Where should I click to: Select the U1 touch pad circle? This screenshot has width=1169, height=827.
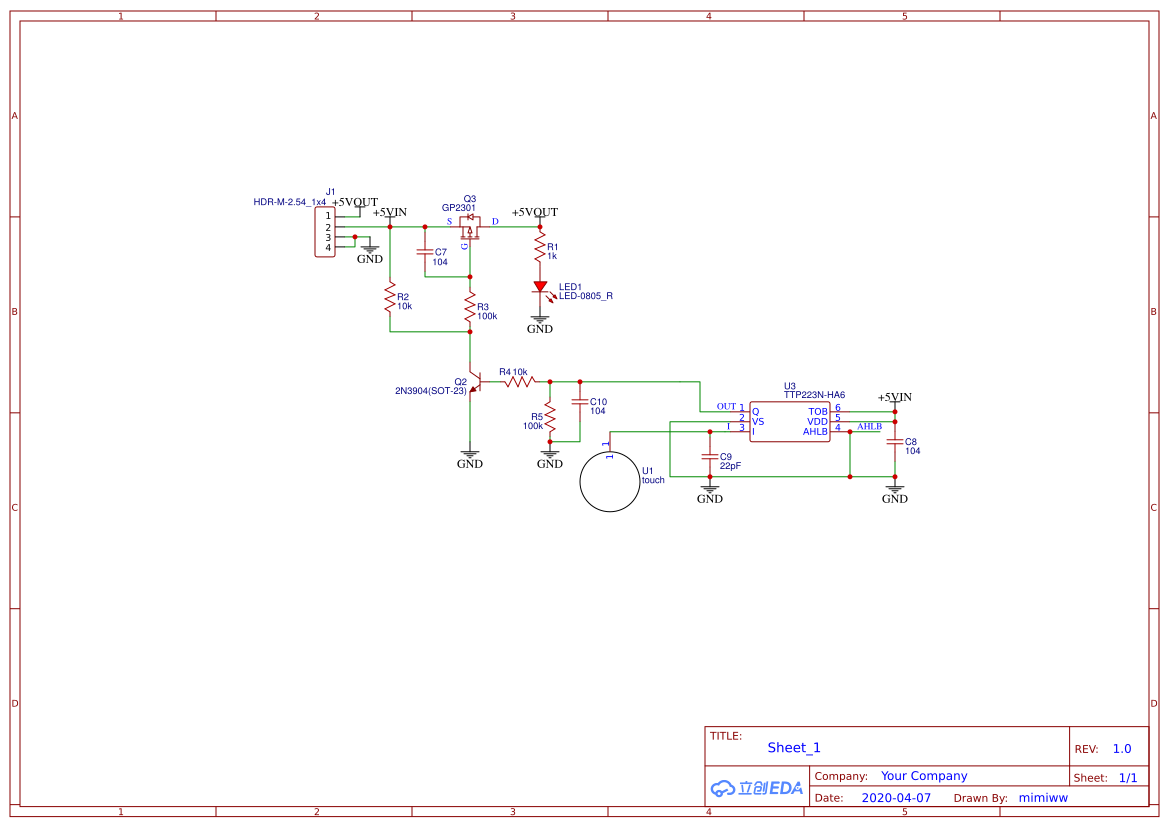[x=610, y=482]
